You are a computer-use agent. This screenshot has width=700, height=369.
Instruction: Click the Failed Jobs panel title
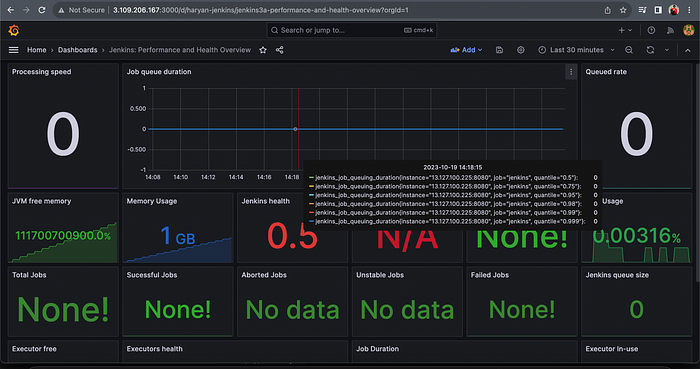point(490,275)
